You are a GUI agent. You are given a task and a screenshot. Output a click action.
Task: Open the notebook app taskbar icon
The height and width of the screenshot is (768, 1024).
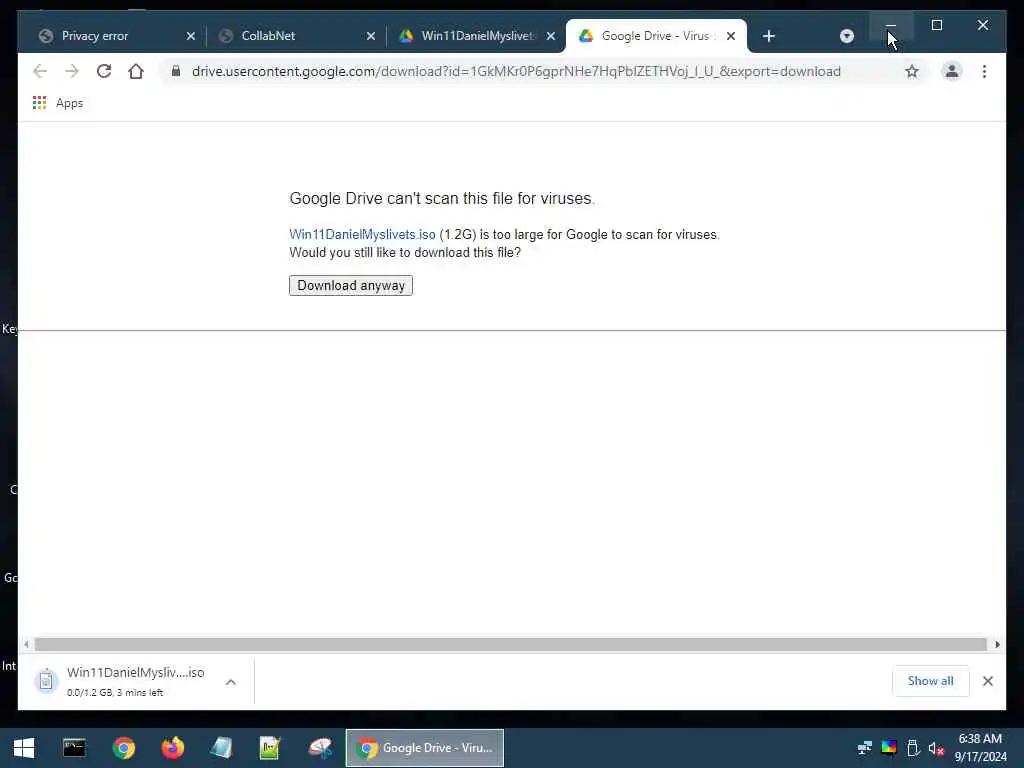[221, 748]
